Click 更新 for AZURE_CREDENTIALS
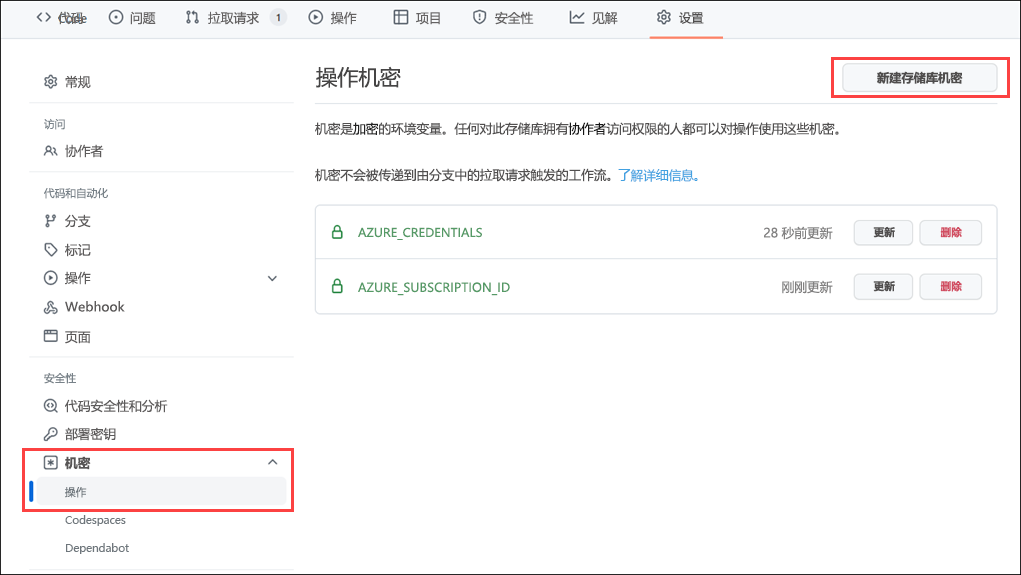The image size is (1021, 575). (x=883, y=232)
